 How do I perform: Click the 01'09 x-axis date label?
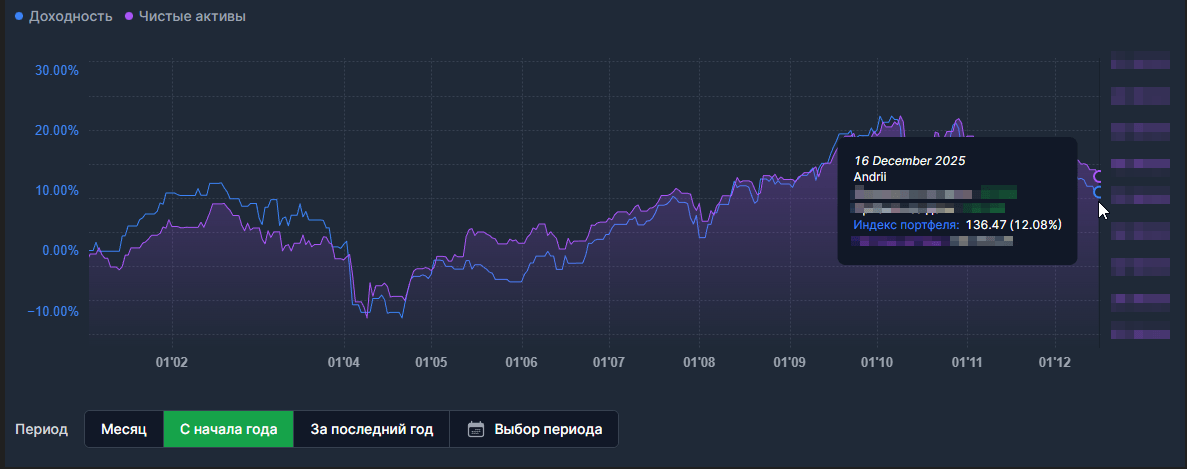tap(788, 362)
